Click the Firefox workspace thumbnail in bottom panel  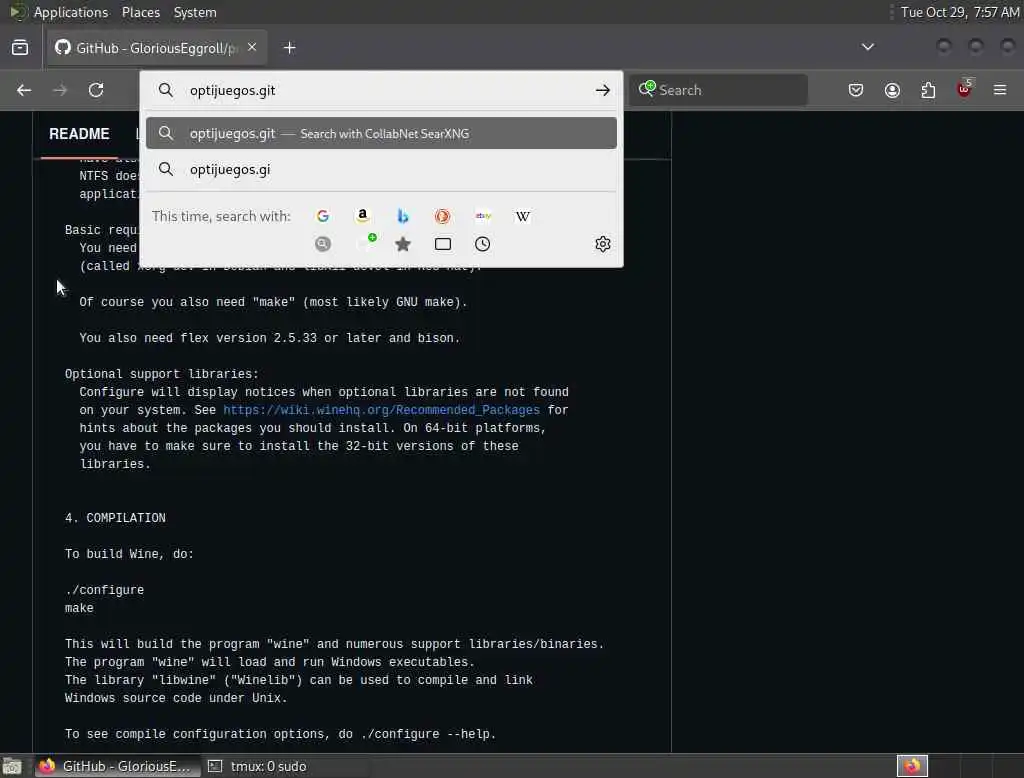(912, 766)
